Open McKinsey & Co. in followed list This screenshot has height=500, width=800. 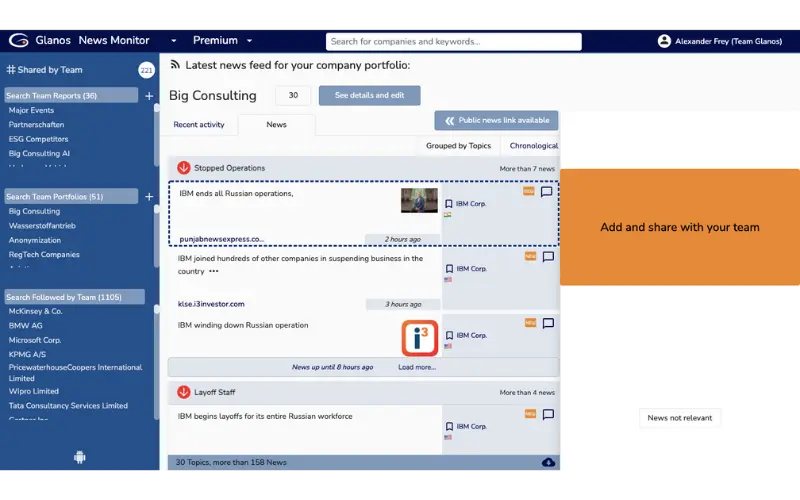[35, 311]
